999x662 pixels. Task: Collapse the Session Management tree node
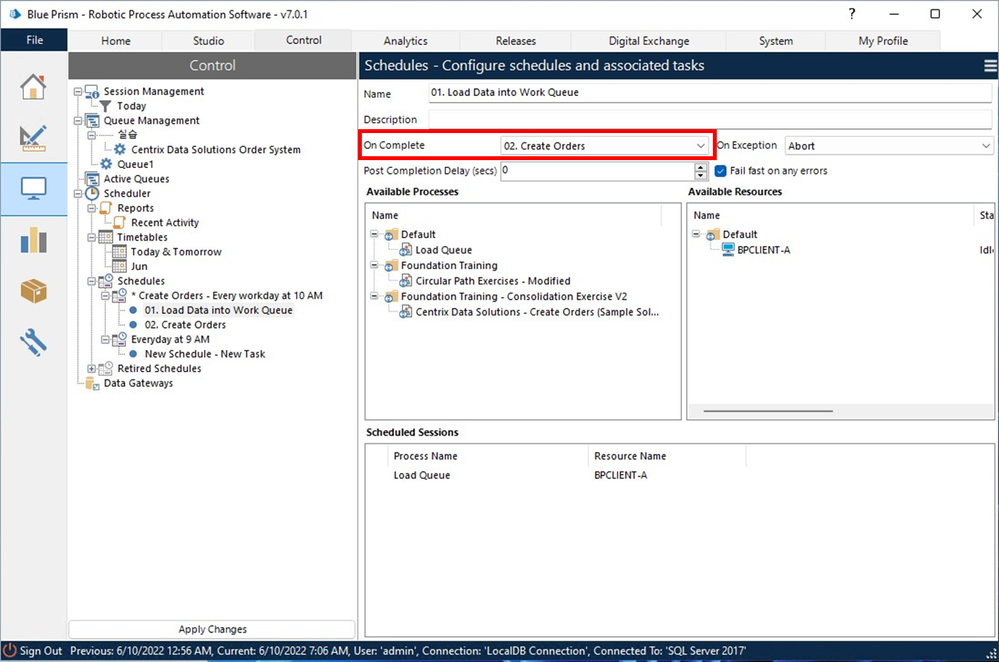(x=78, y=92)
